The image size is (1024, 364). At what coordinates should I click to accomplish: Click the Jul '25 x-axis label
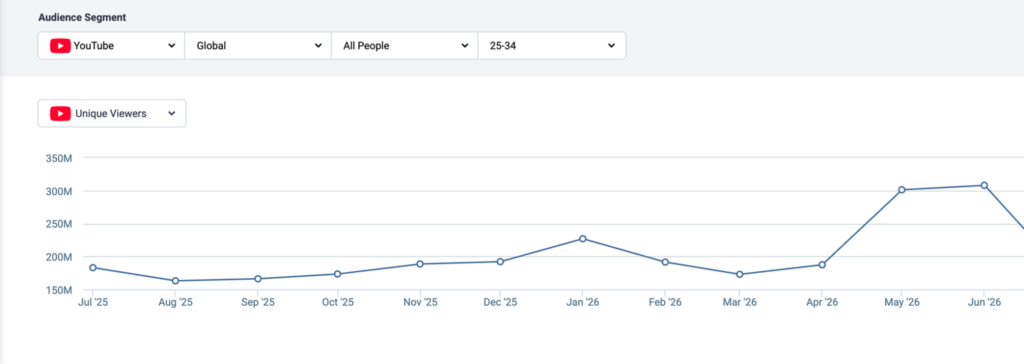coord(93,303)
